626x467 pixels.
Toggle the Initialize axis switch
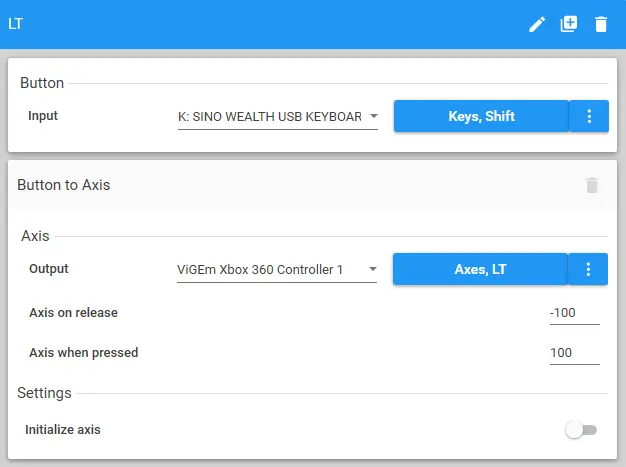(580, 430)
